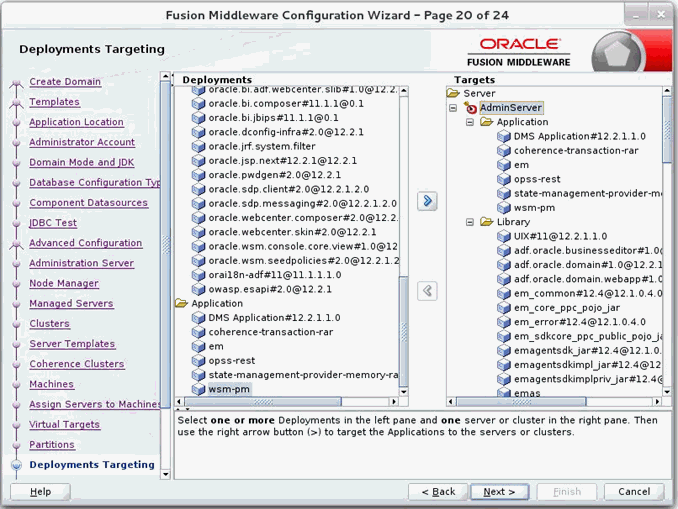The height and width of the screenshot is (509, 678).
Task: Select wsm-pm under AdminServer Application
Action: click(534, 208)
